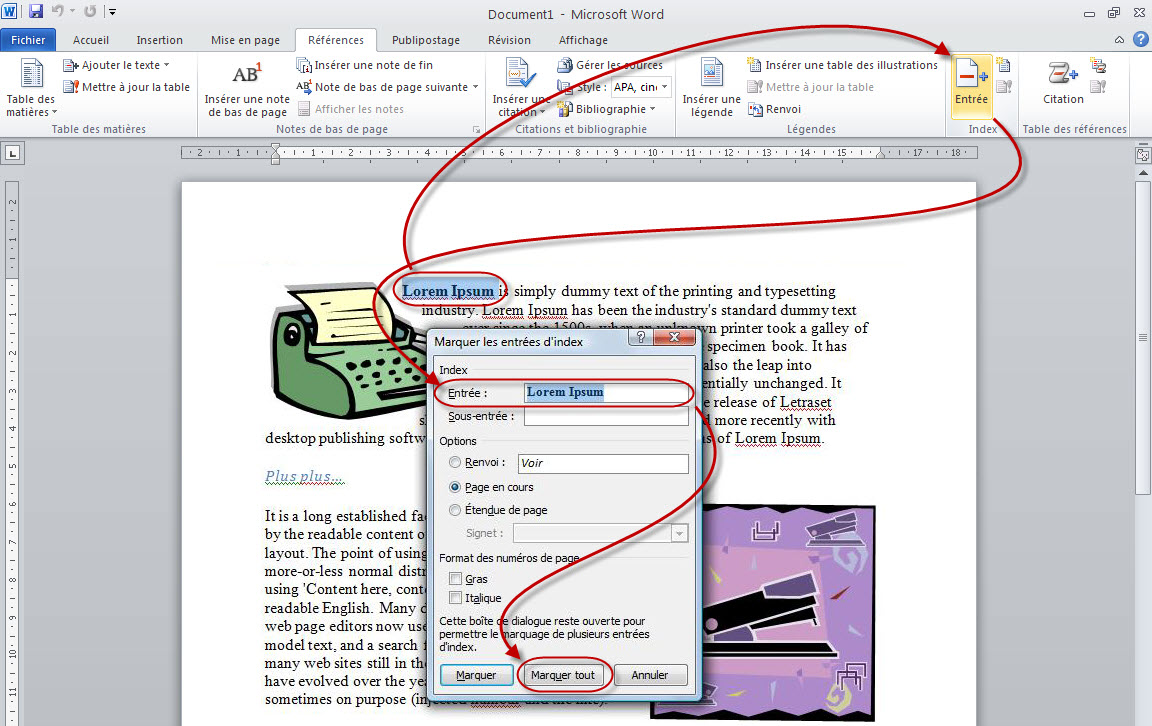Image resolution: width=1152 pixels, height=726 pixels.
Task: Click the Word application icon in title bar
Action: [x=11, y=11]
